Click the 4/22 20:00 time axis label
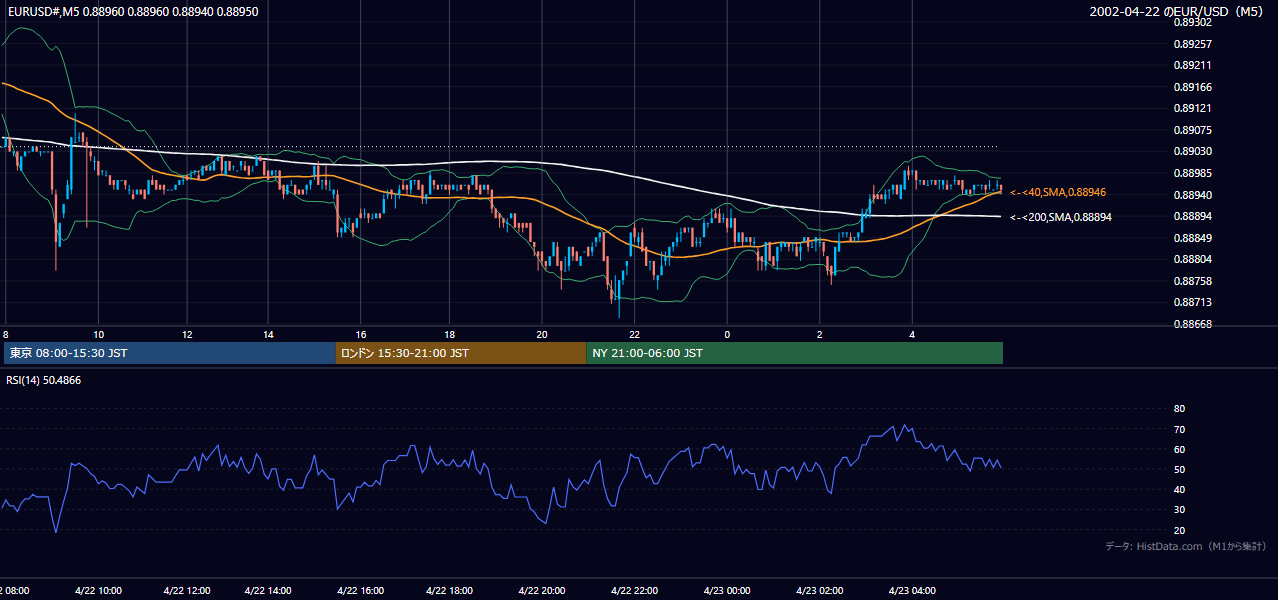1278x600 pixels. 541,591
